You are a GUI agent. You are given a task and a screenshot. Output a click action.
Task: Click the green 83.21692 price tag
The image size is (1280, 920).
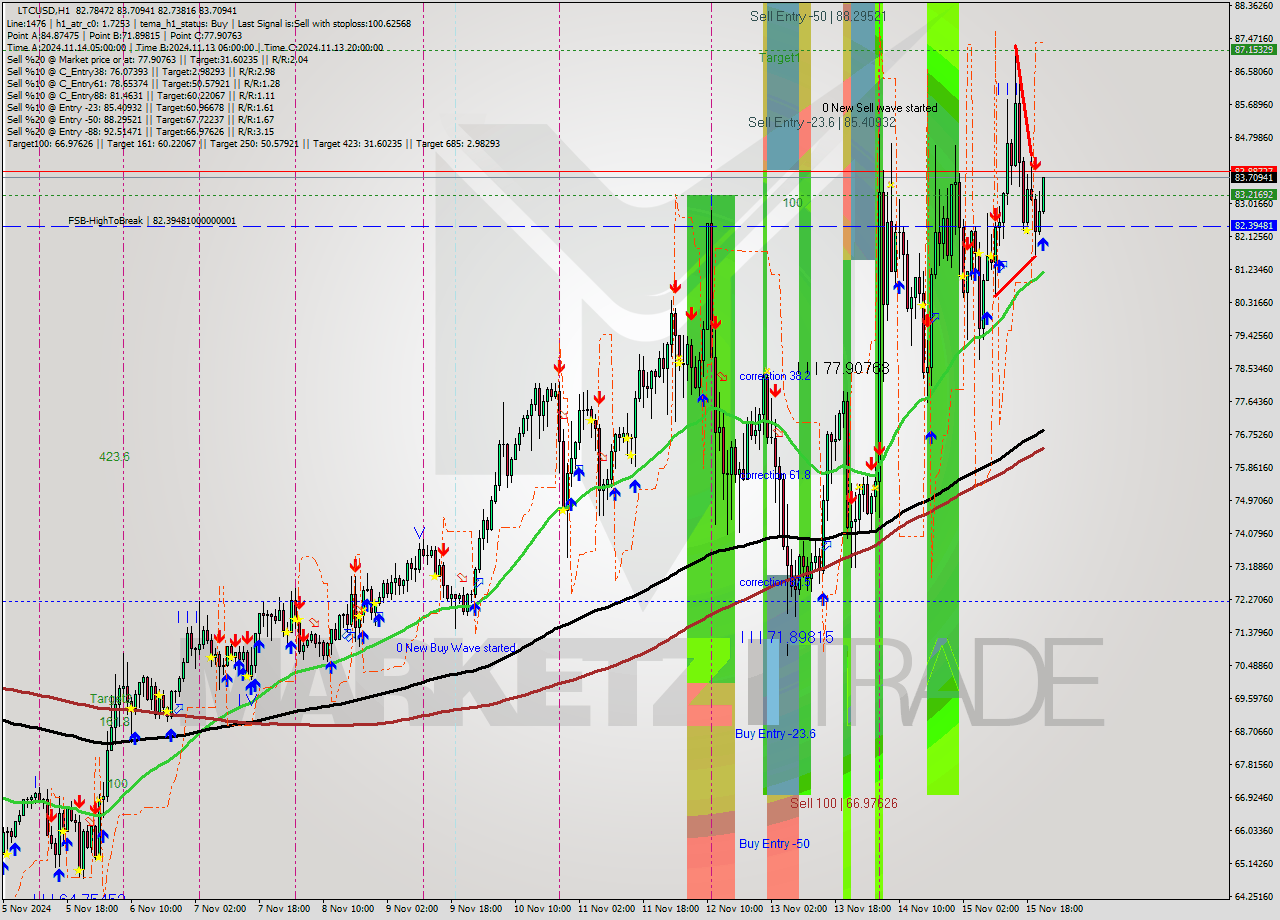[x=1253, y=194]
